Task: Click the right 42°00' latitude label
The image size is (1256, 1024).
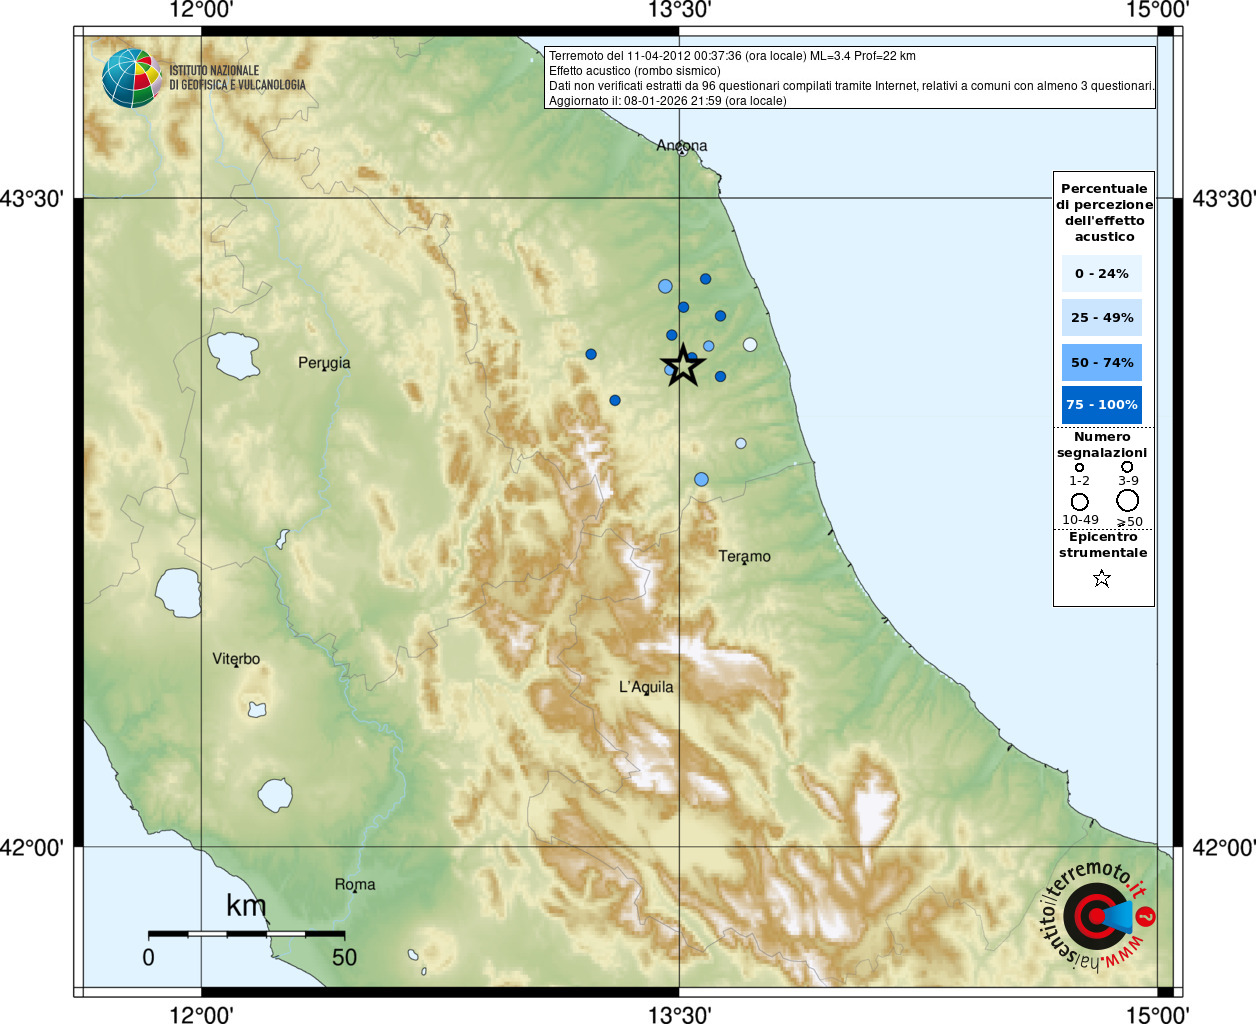Action: 1224,847
